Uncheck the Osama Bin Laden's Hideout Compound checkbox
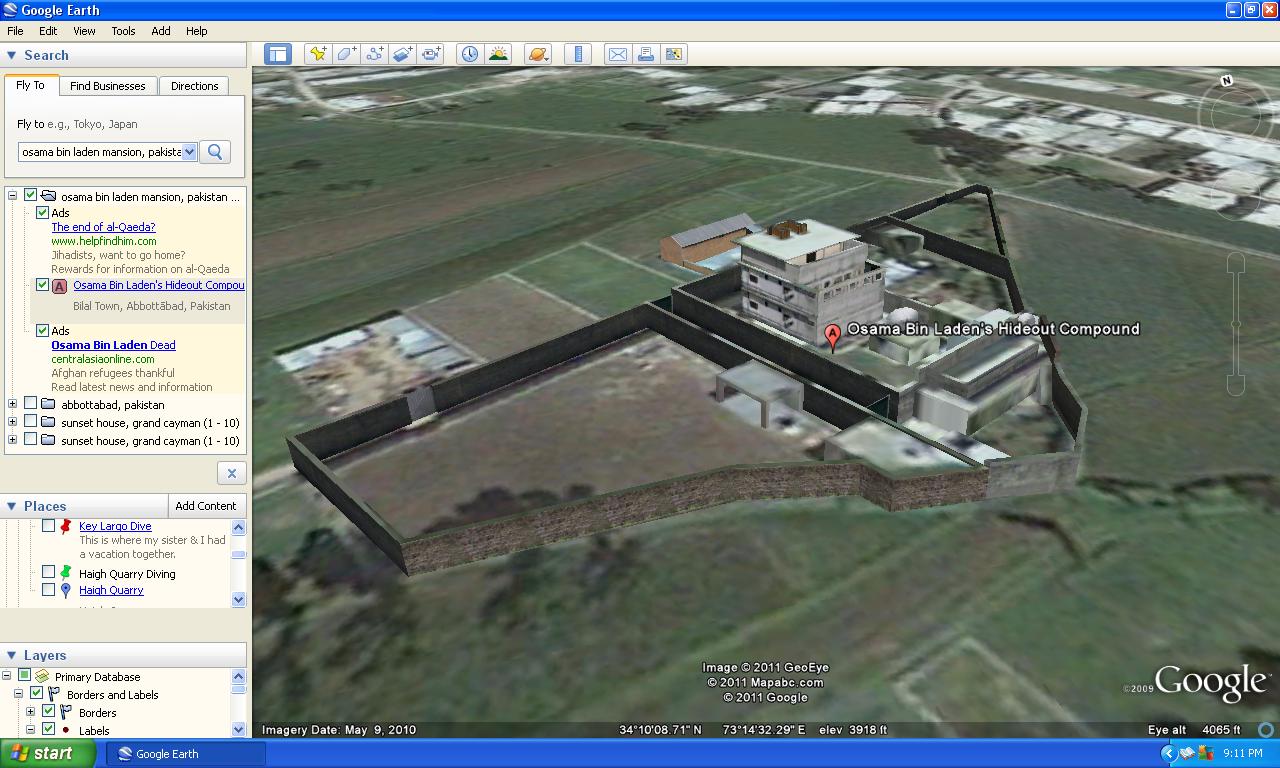 point(42,285)
